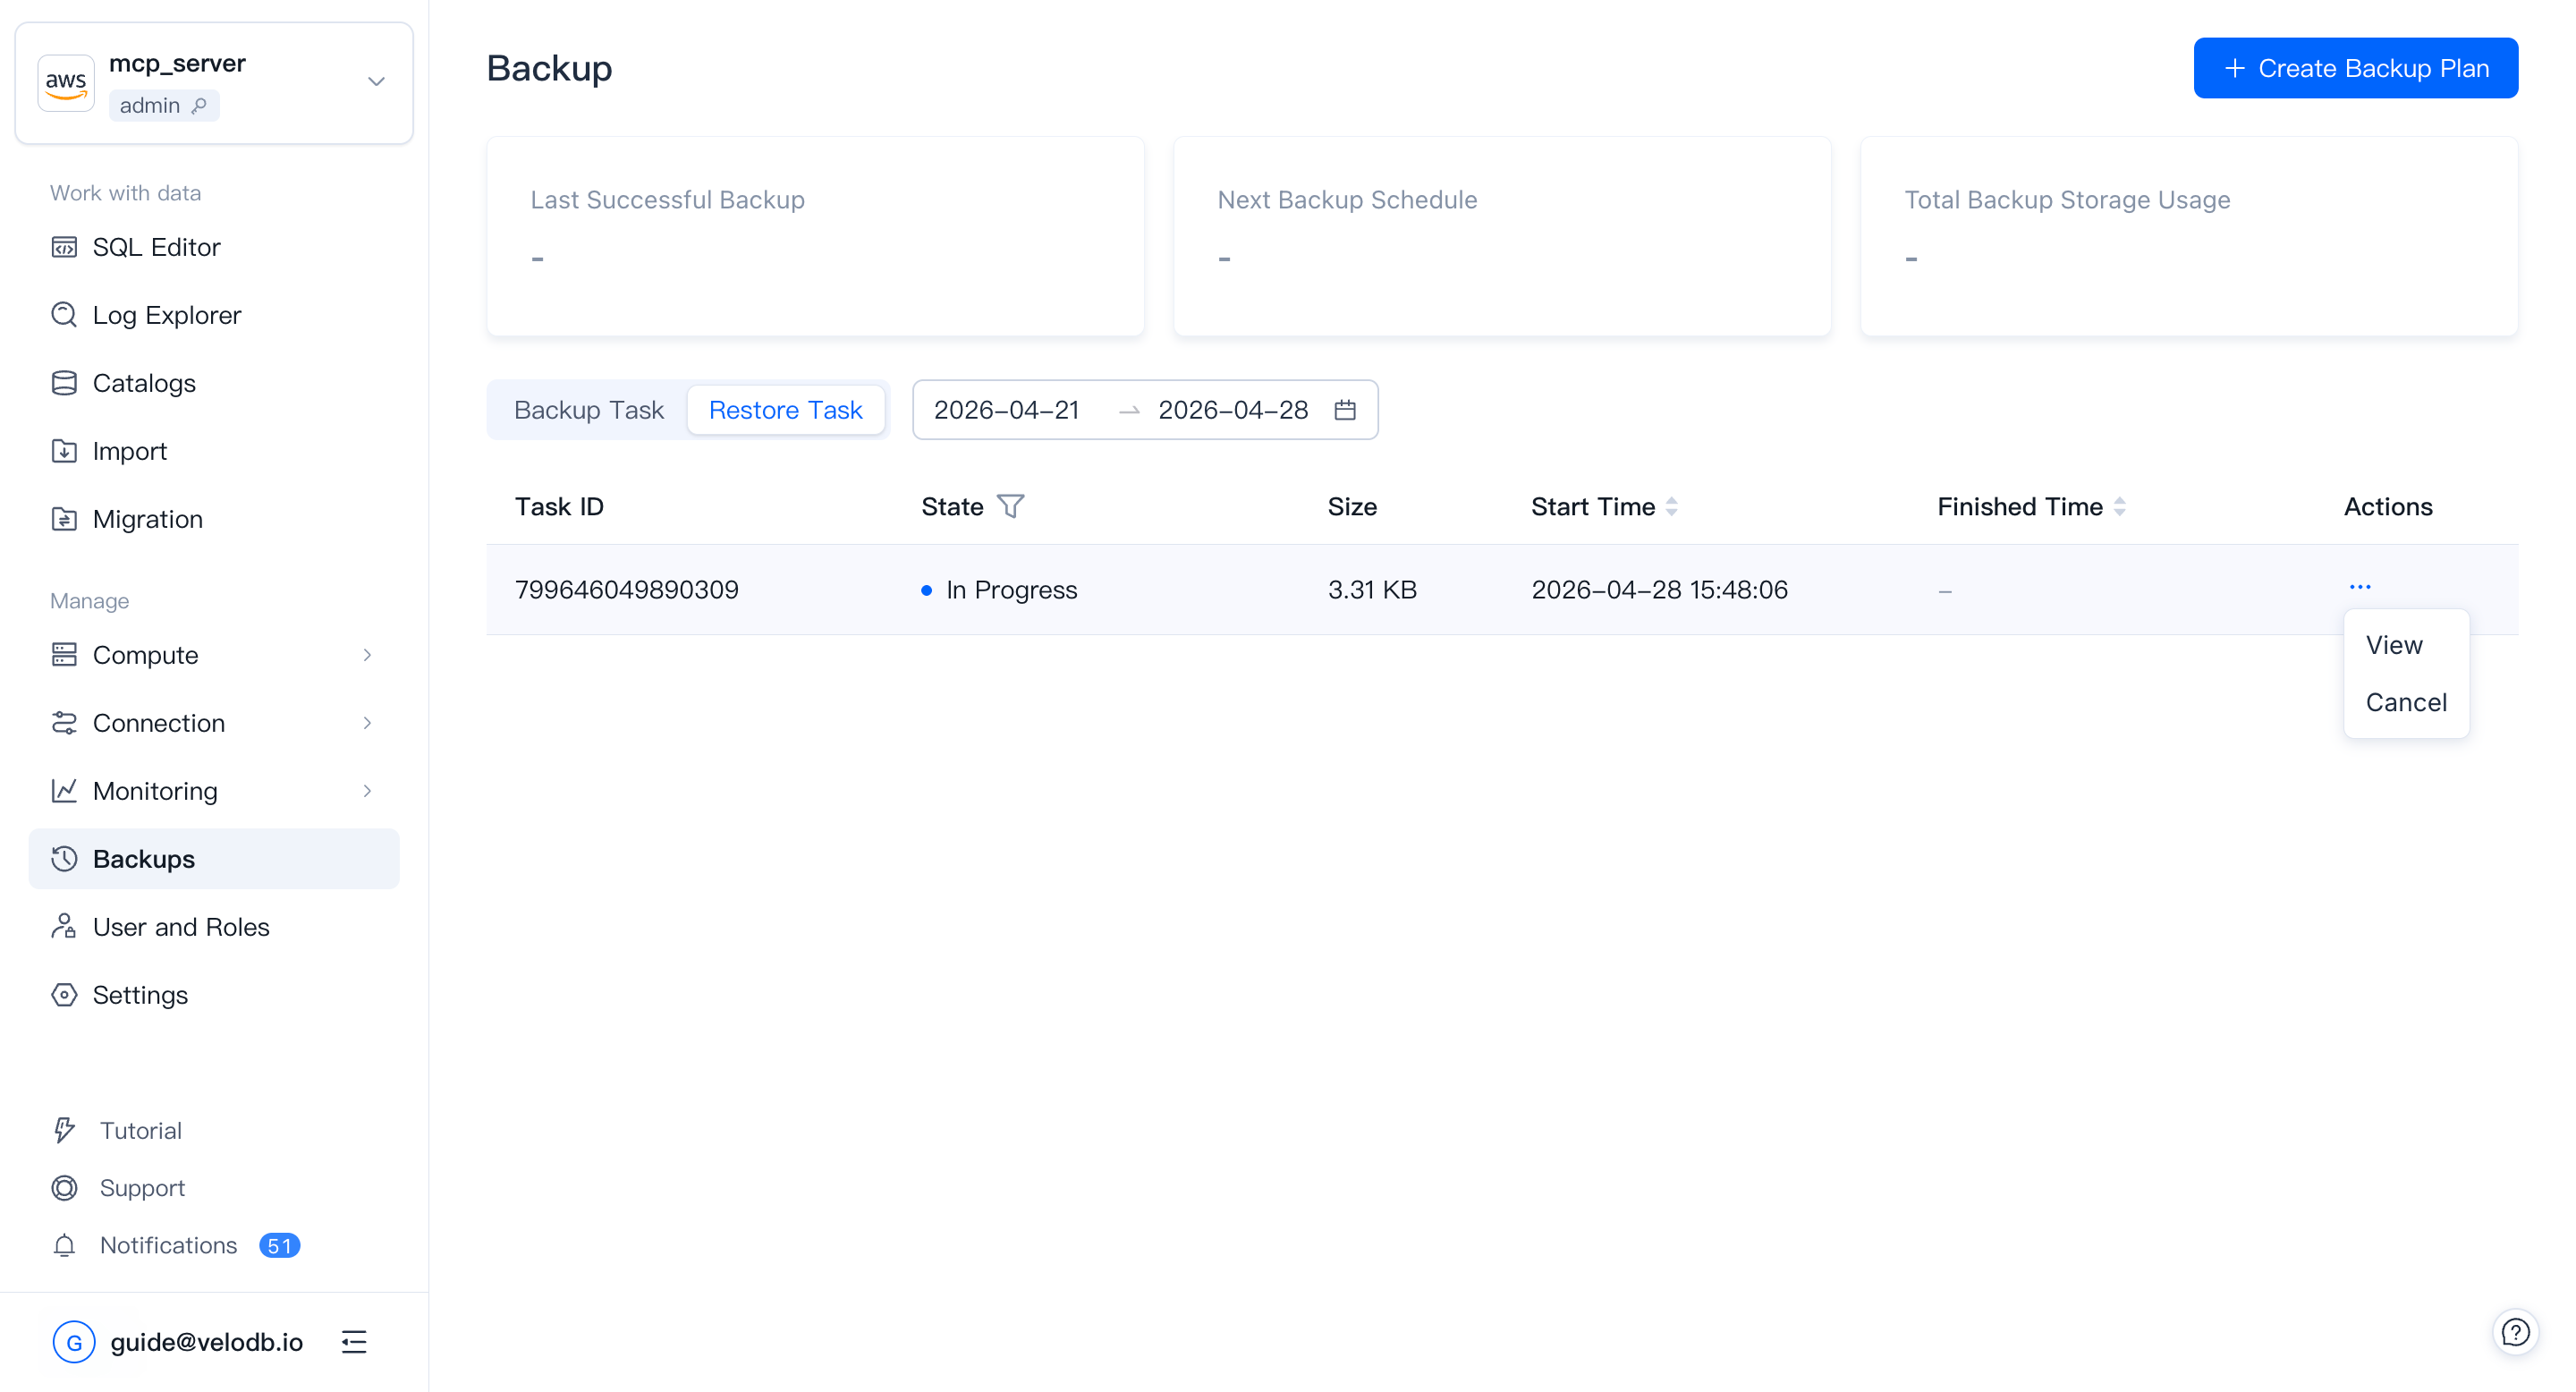Viewport: 2576px width, 1392px height.
Task: Toggle the Start Time sort order
Action: 1673,506
